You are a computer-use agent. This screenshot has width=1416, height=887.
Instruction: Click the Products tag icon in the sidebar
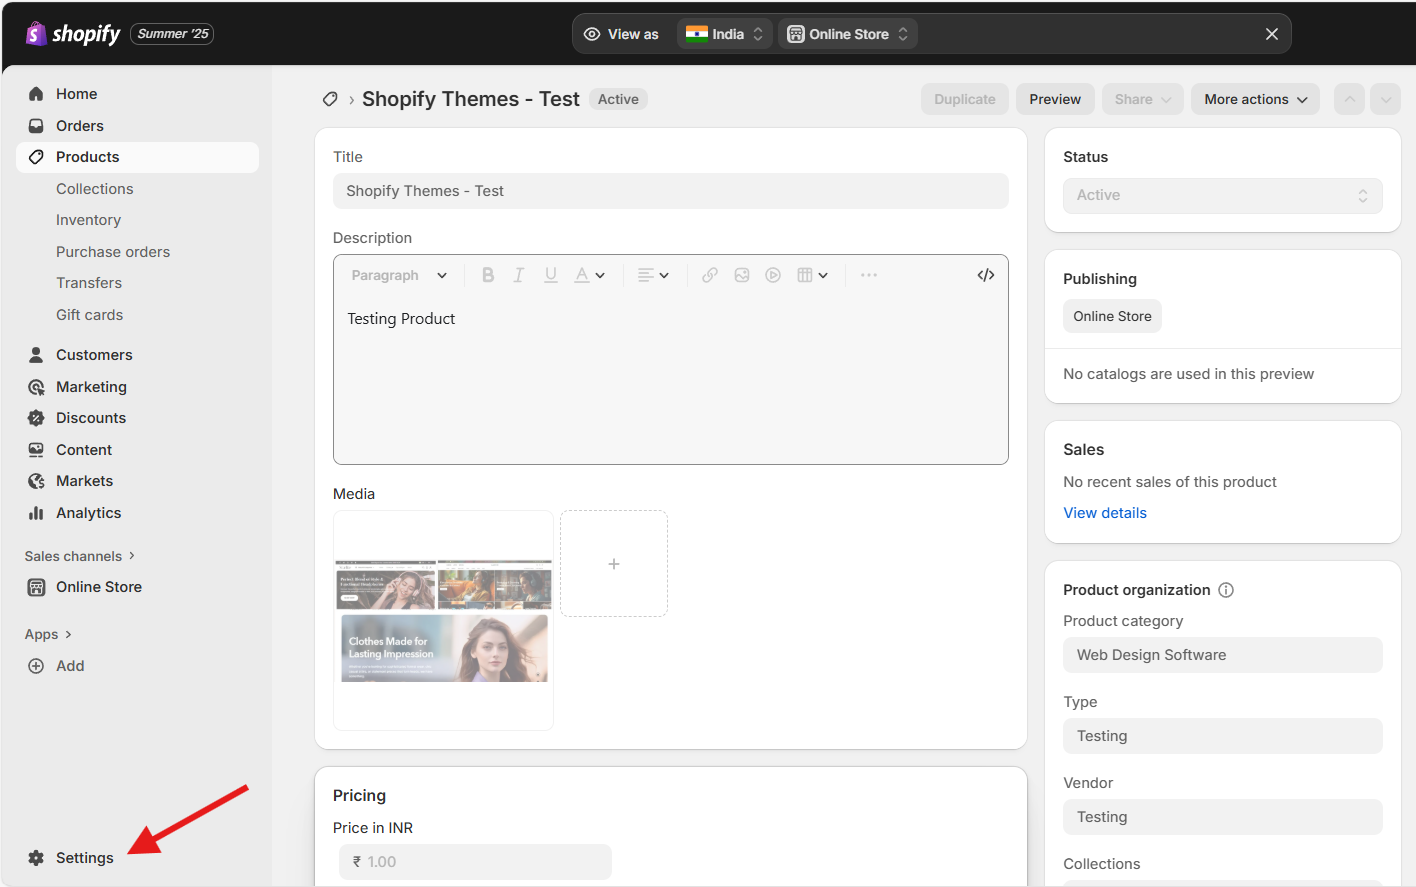pos(36,157)
